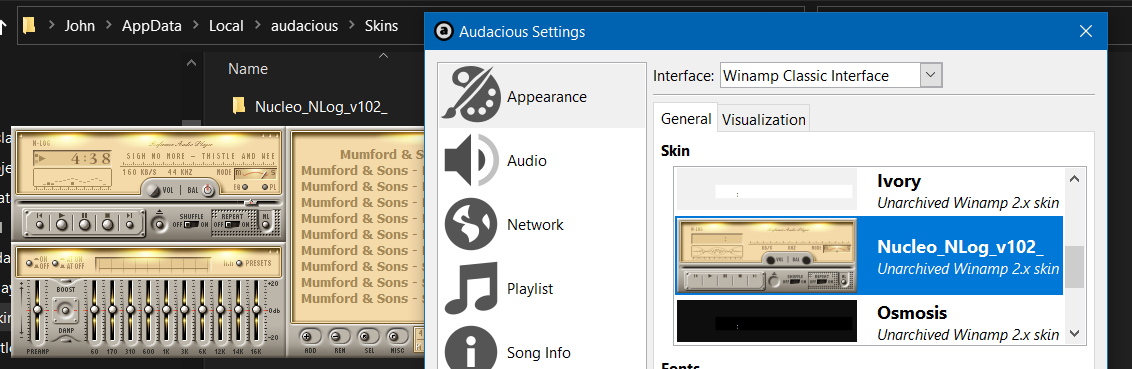Expand breadcrumb chevron after John
The height and width of the screenshot is (369, 1132).
(108, 26)
